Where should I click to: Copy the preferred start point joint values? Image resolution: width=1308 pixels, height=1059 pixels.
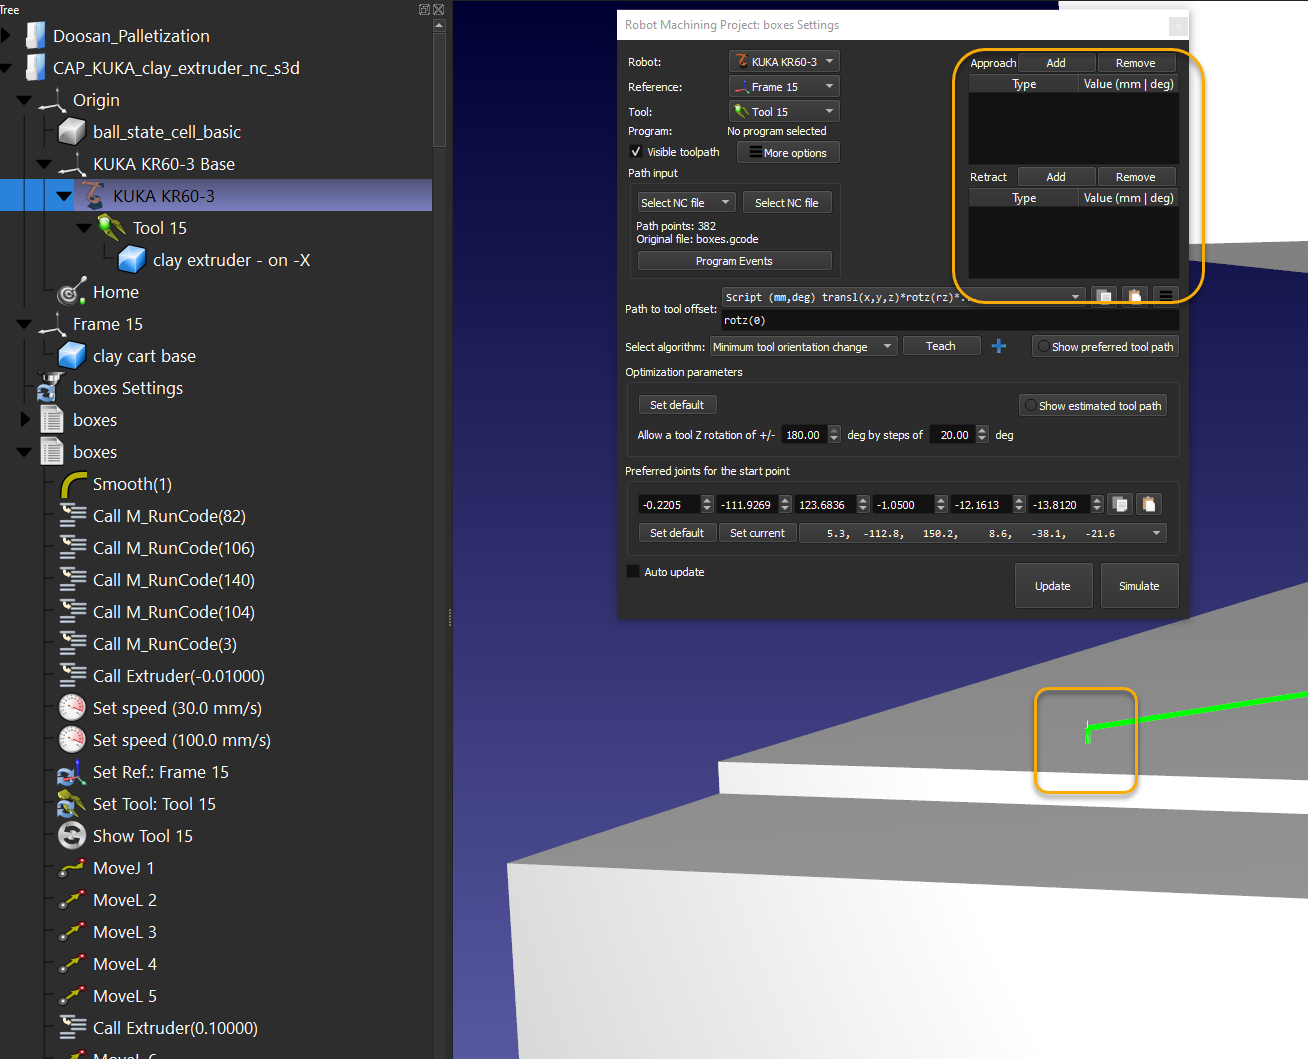pyautogui.click(x=1120, y=505)
